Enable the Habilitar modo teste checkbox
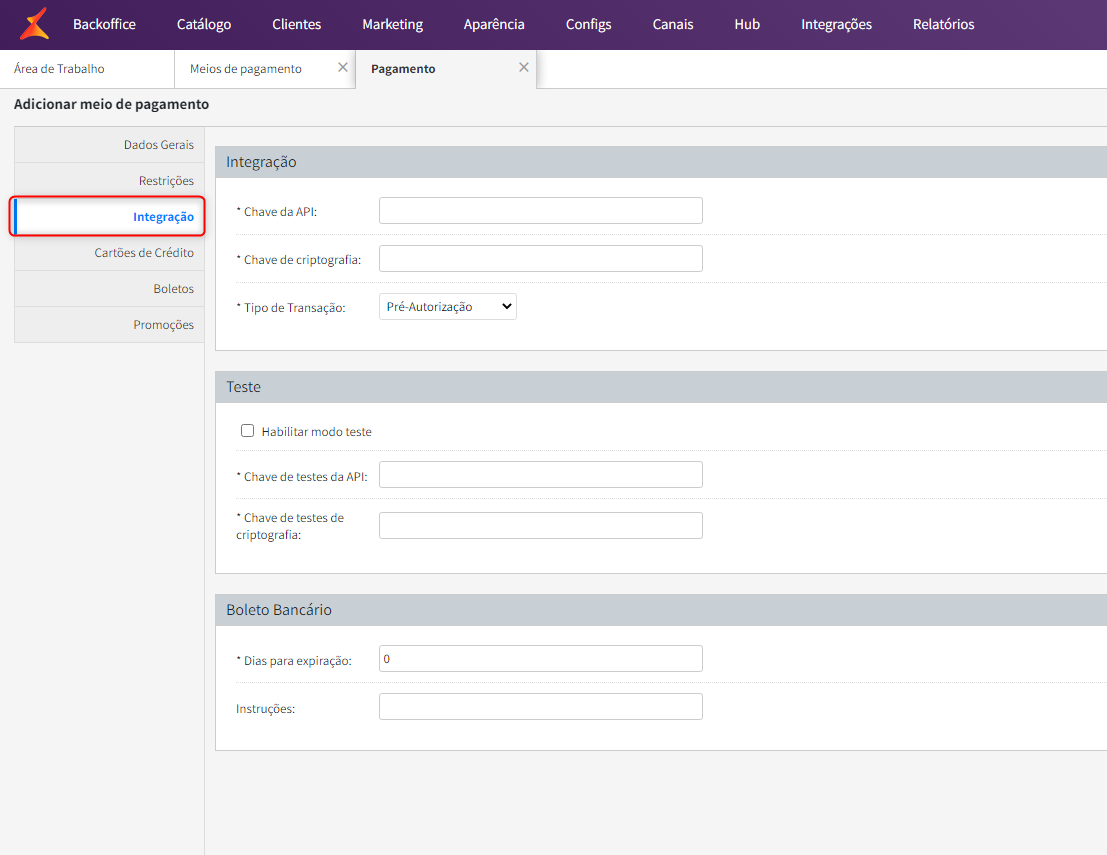The image size is (1107, 855). 247,431
